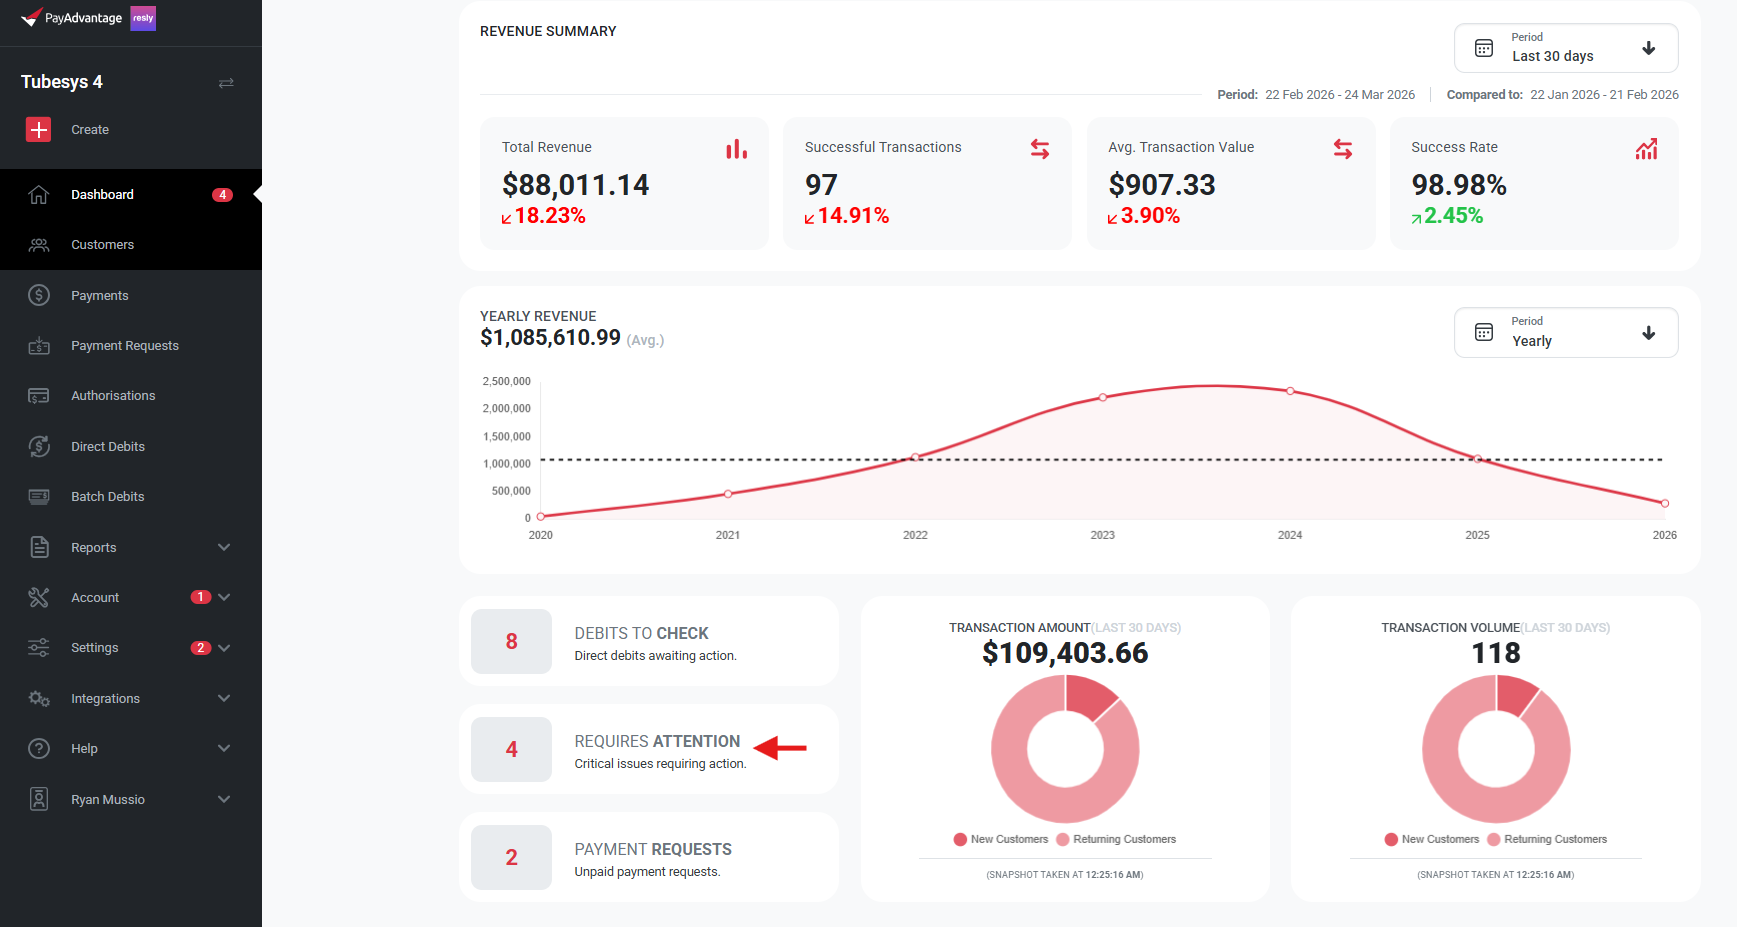Click the Payment Requests sidebar icon
This screenshot has width=1737, height=927.
coord(39,346)
